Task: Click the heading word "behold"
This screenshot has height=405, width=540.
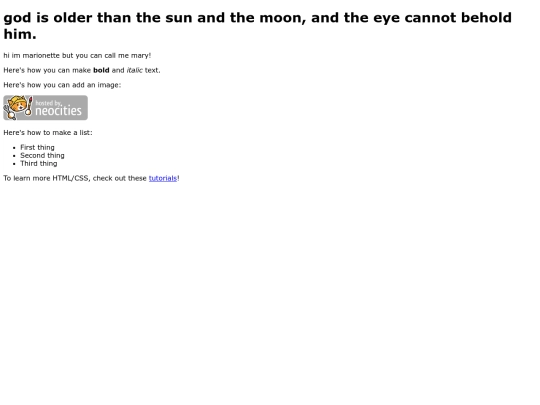Action: pyautogui.click(x=486, y=18)
